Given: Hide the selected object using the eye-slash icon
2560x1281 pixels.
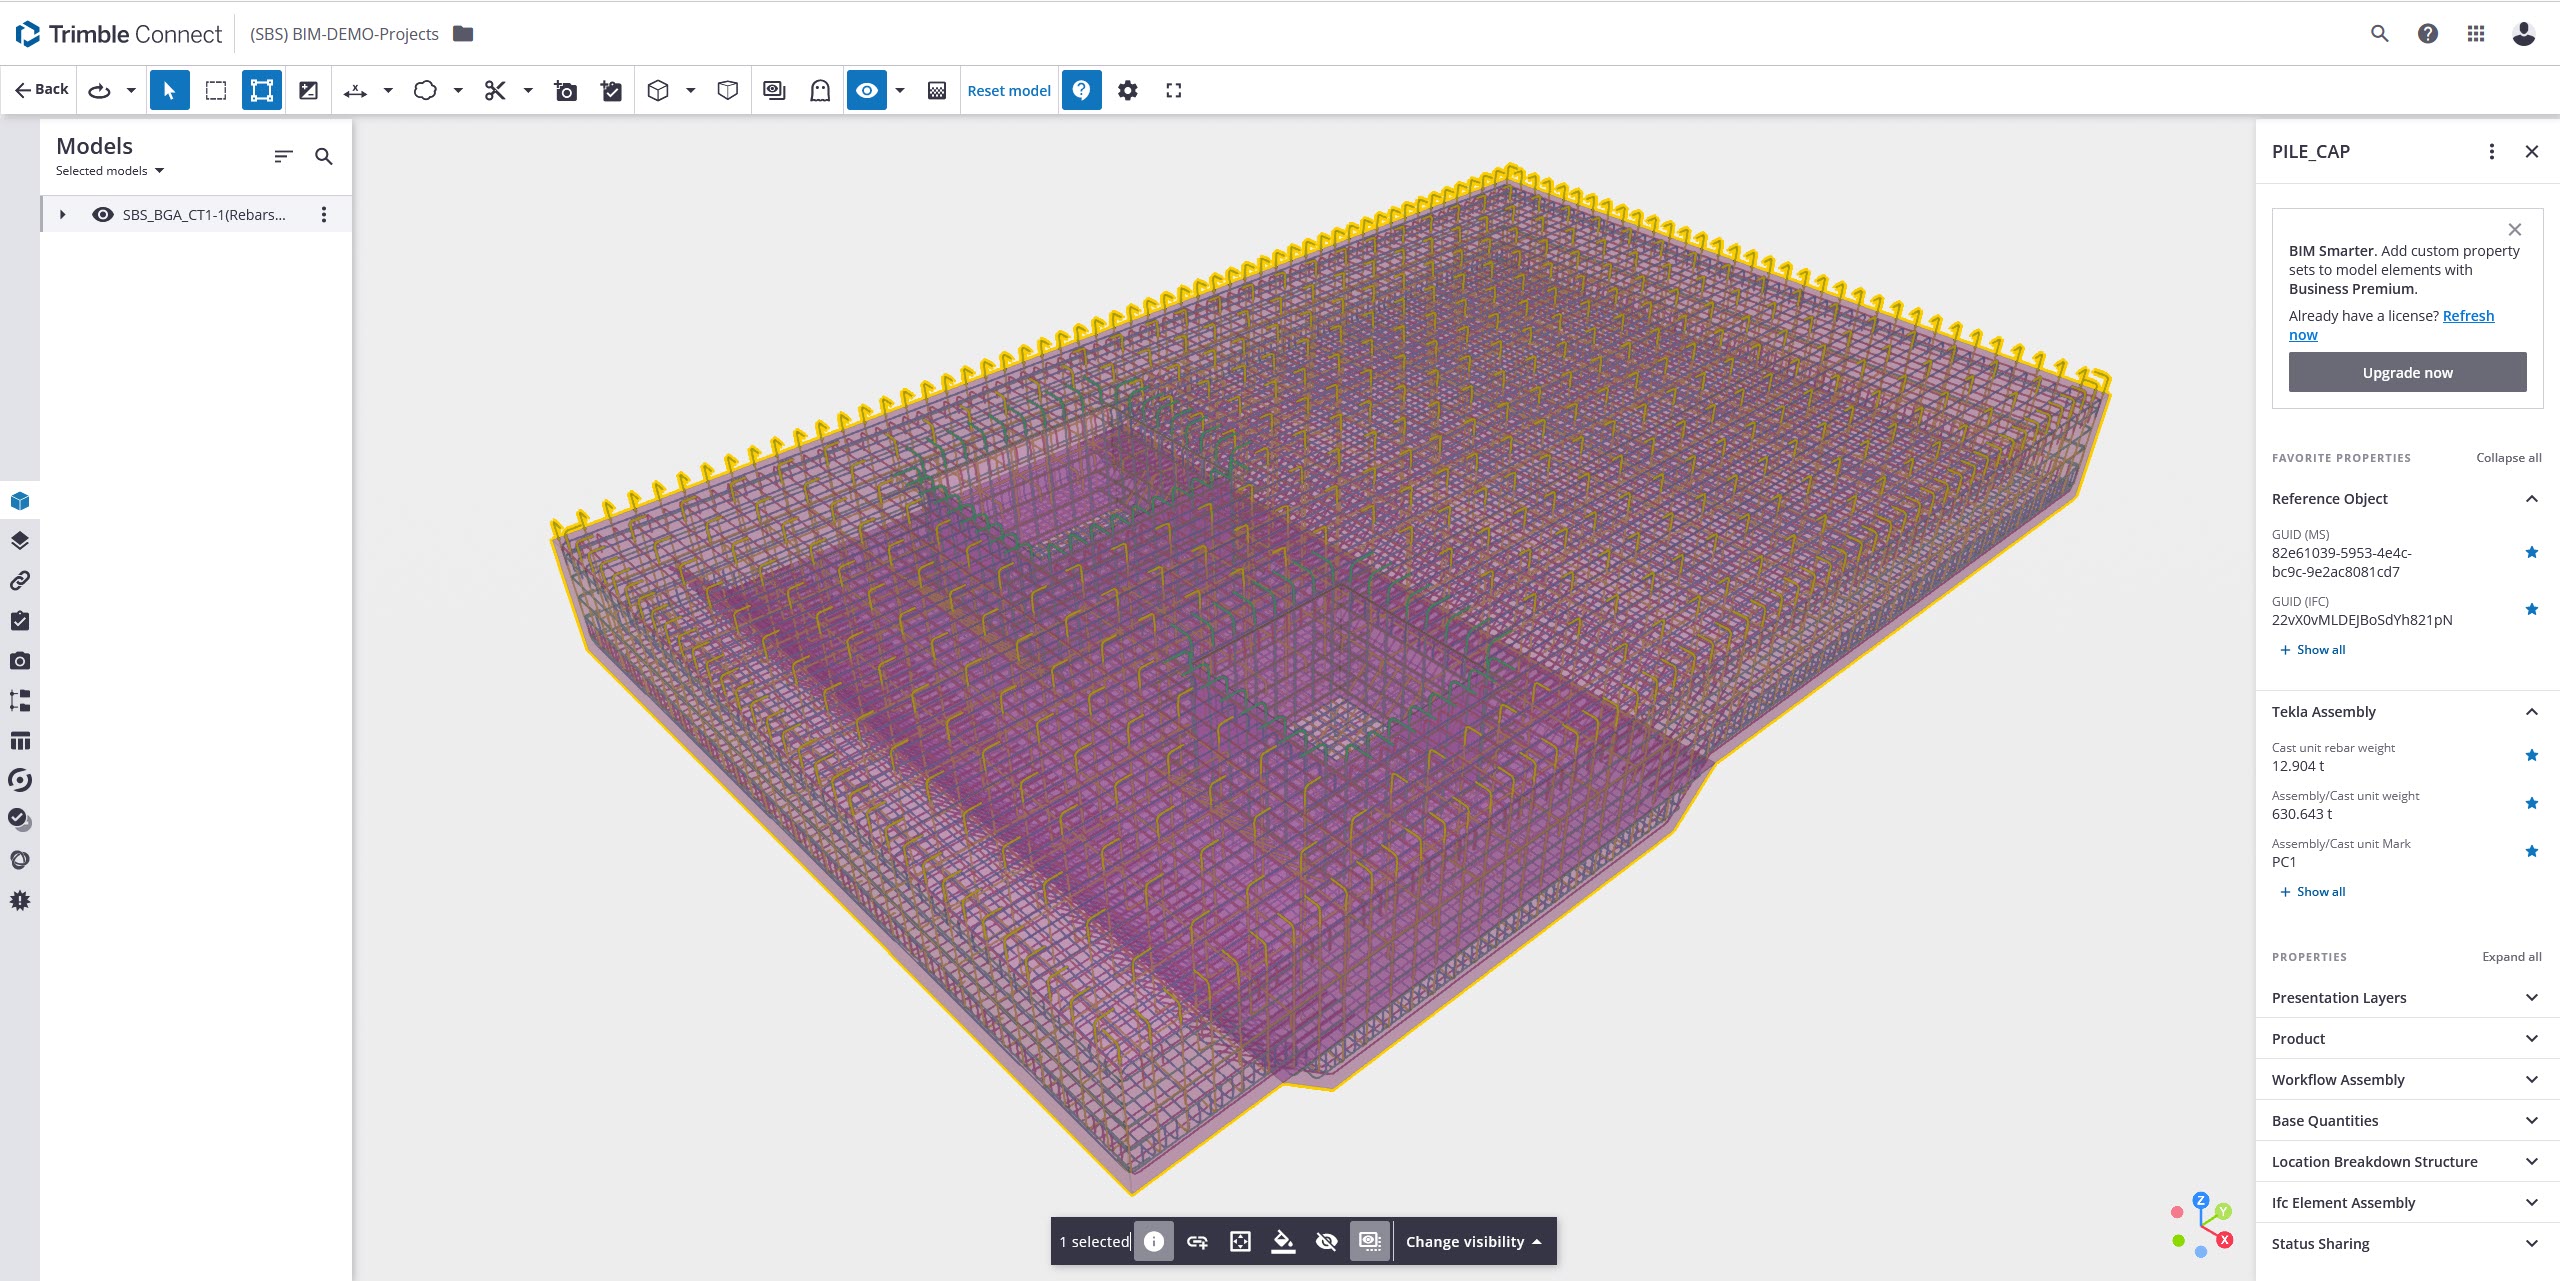Looking at the screenshot, I should [1326, 1241].
